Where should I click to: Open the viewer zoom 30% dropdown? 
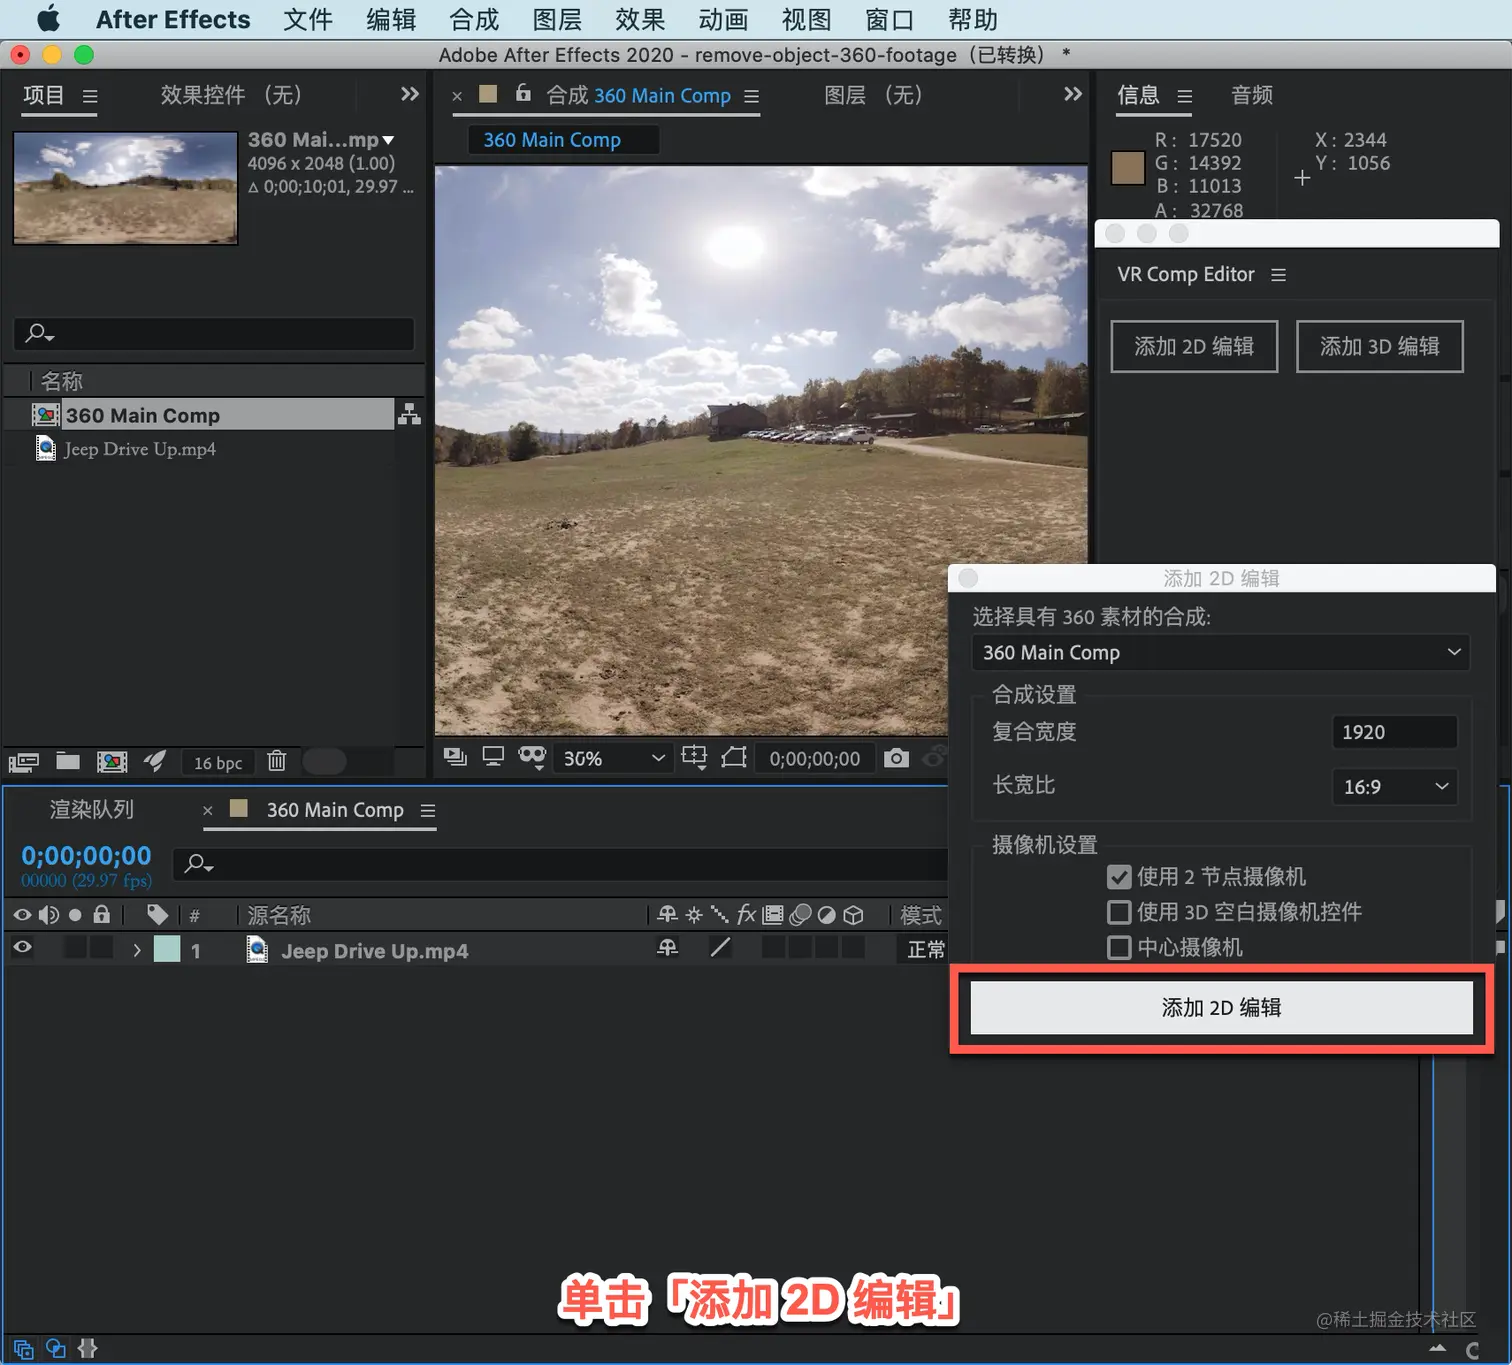pyautogui.click(x=612, y=758)
